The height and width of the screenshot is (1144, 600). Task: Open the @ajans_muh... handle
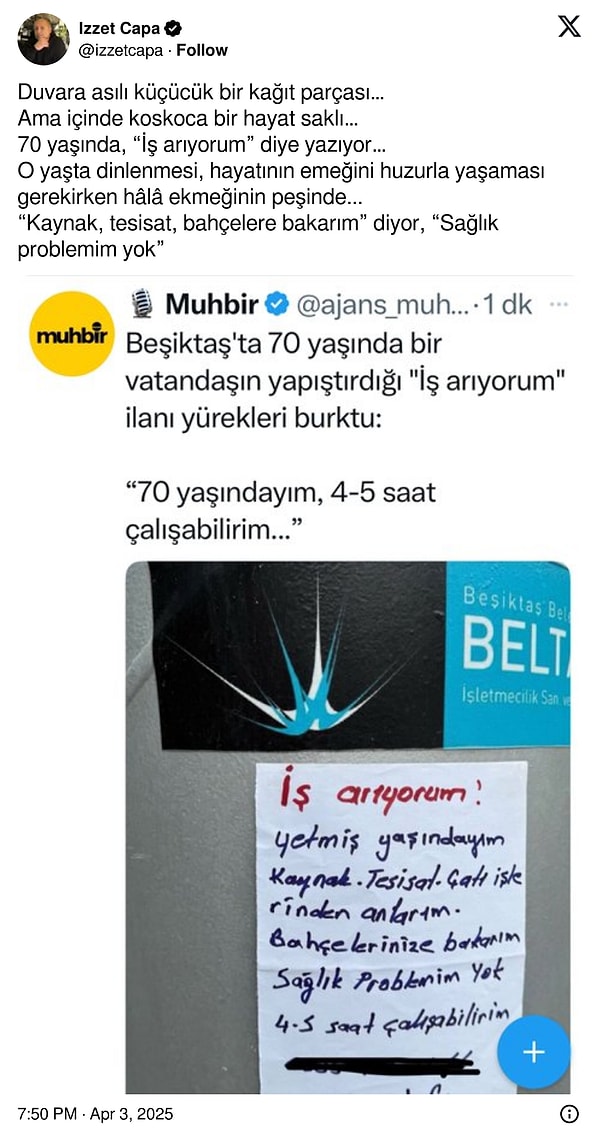coord(385,305)
